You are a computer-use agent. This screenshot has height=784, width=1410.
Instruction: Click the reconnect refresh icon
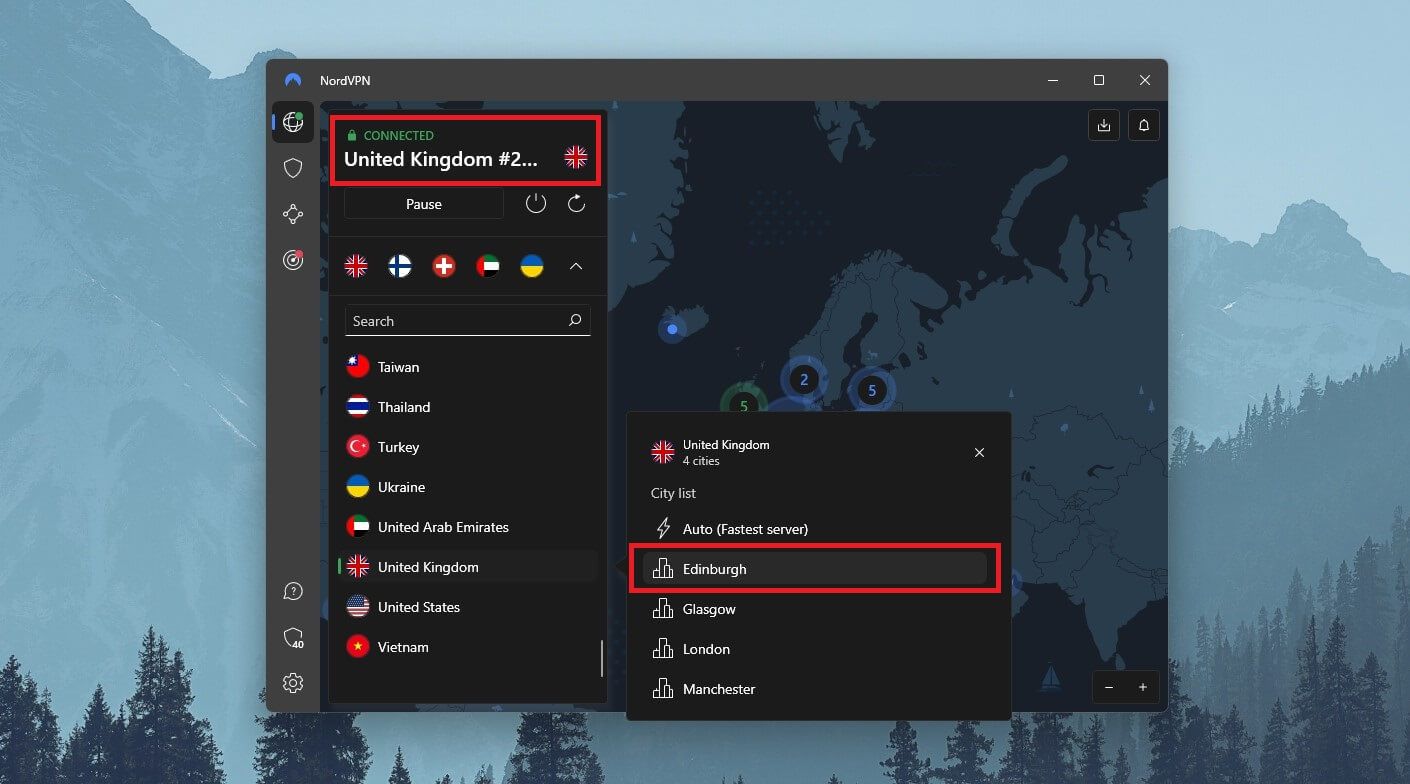coord(576,204)
